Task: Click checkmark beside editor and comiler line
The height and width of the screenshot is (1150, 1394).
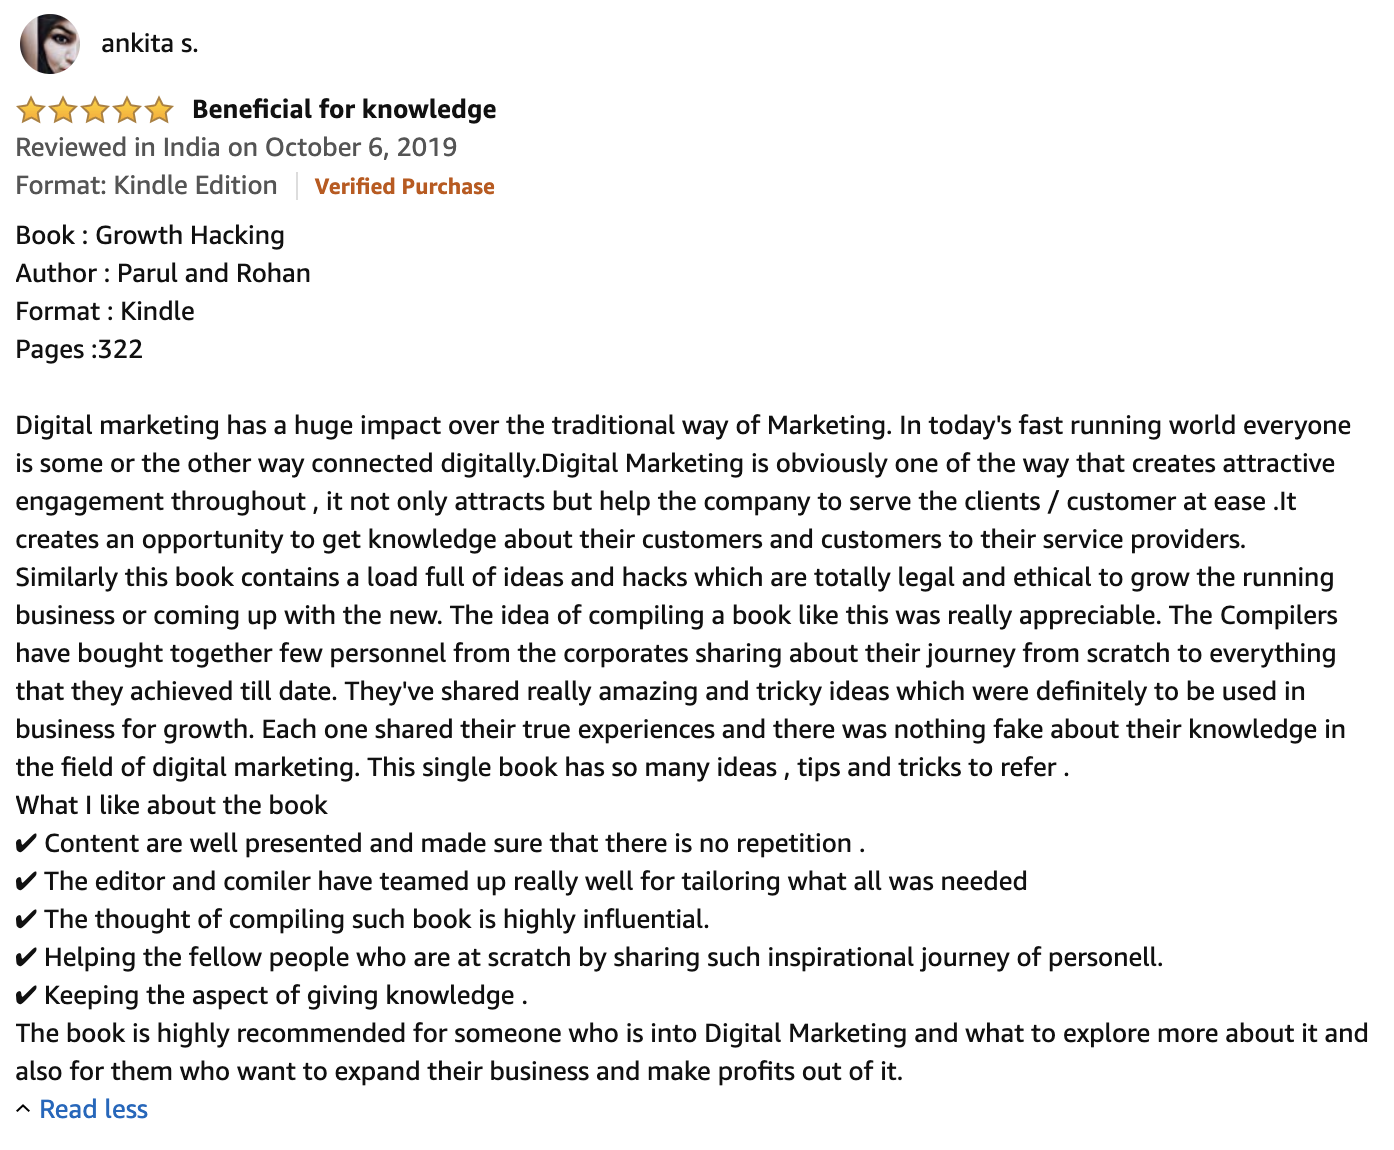Action: (x=27, y=882)
